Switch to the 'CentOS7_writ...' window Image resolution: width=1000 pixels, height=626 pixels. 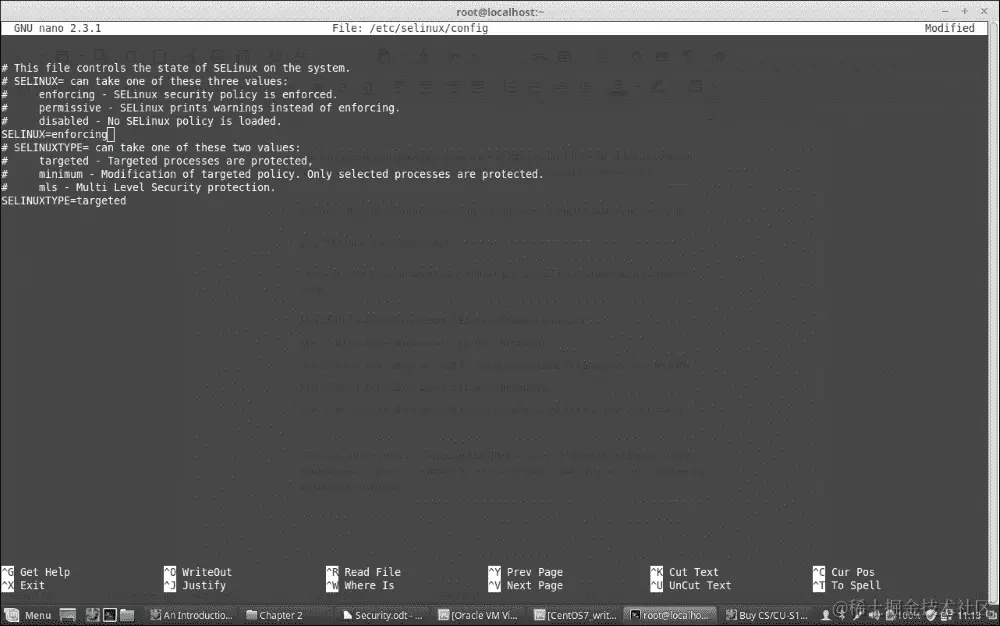tap(573, 614)
